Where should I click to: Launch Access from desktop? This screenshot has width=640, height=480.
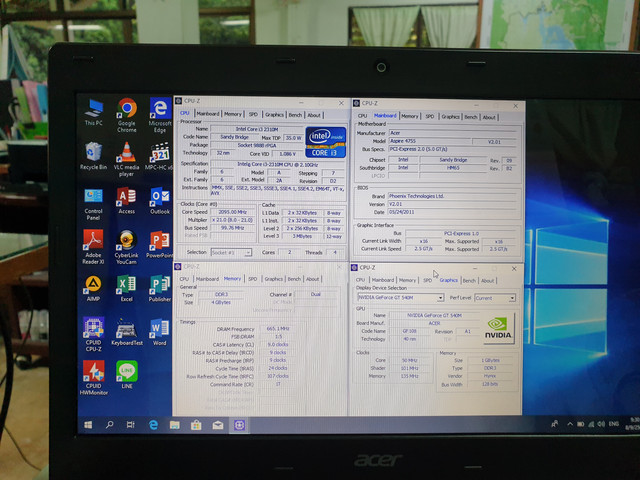point(127,200)
